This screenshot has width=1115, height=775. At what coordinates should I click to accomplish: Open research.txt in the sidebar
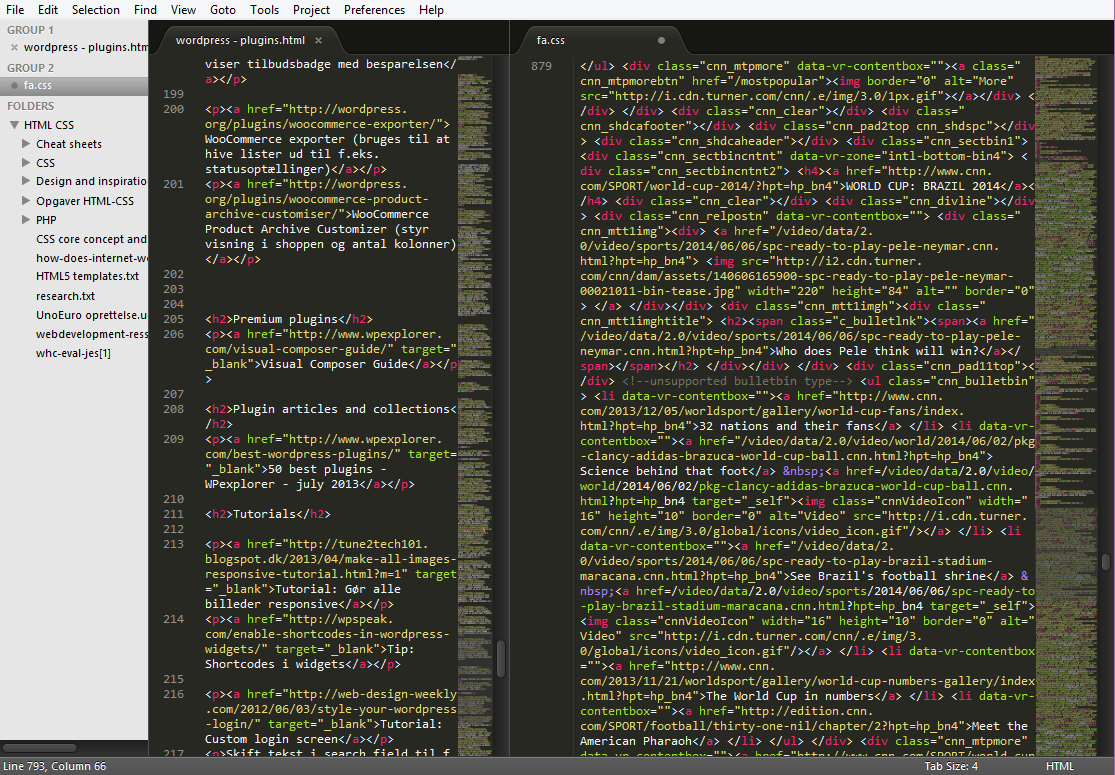coord(65,296)
